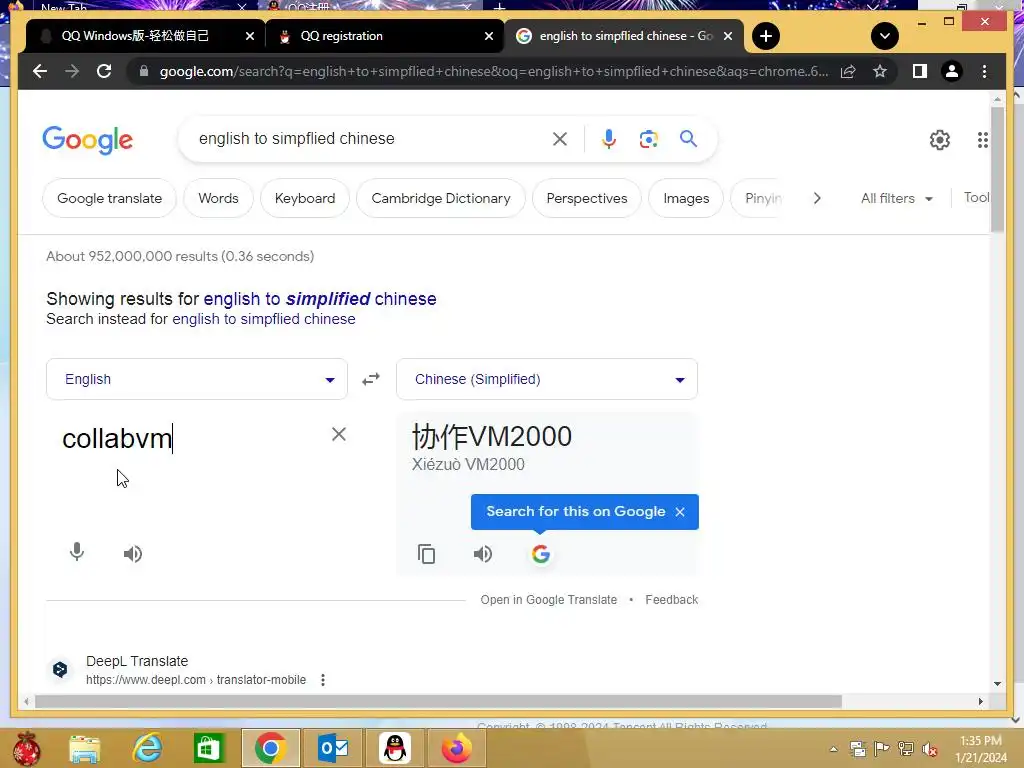The height and width of the screenshot is (768, 1024).
Task: Select the Words filter chip
Action: pyautogui.click(x=218, y=199)
